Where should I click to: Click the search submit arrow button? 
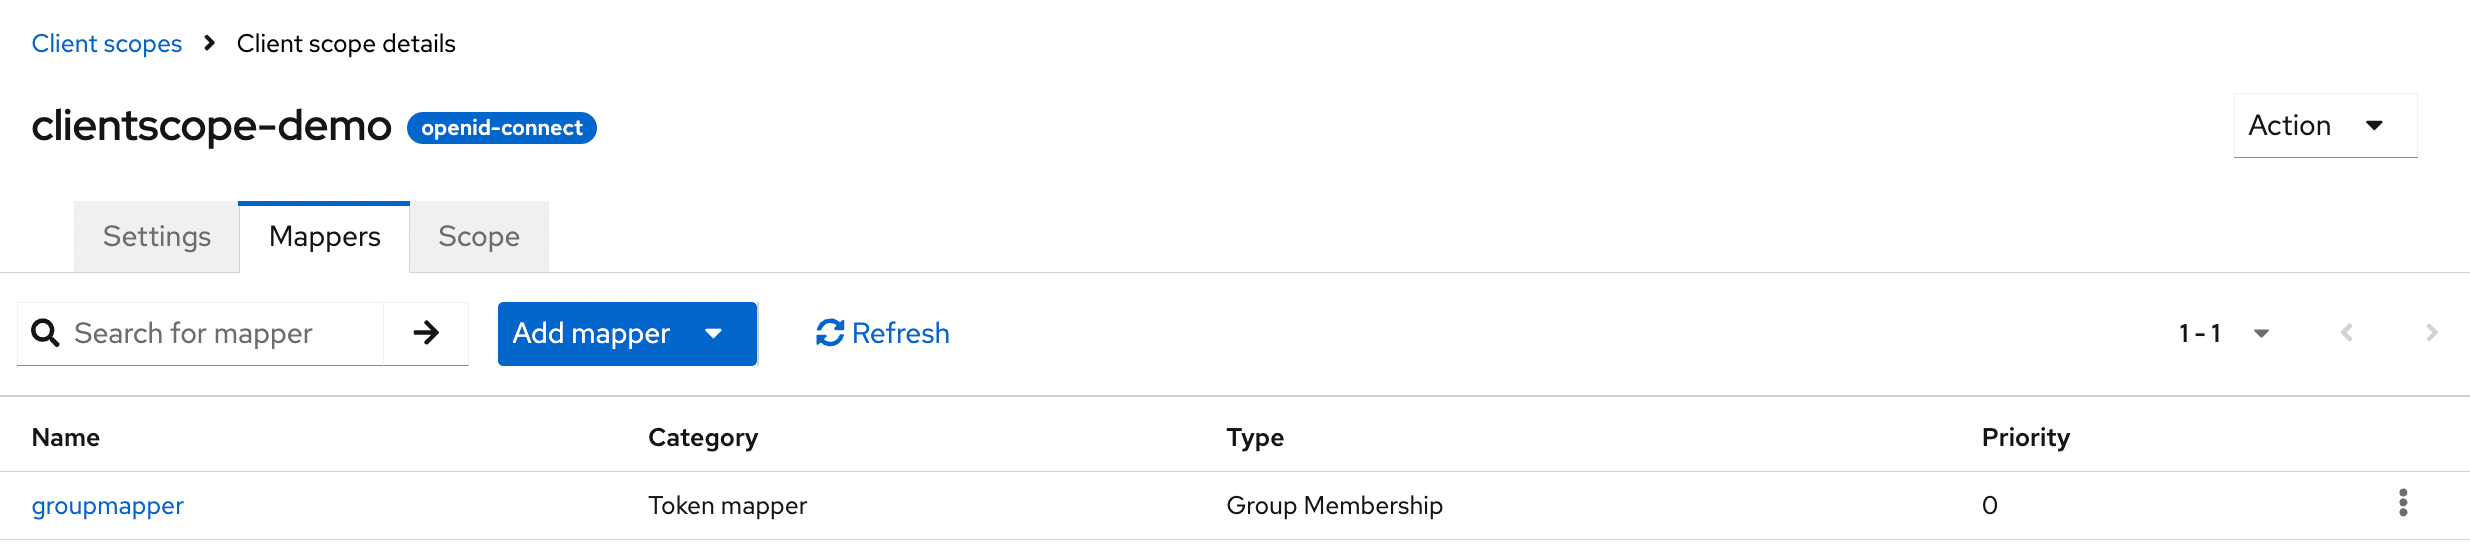tap(426, 333)
